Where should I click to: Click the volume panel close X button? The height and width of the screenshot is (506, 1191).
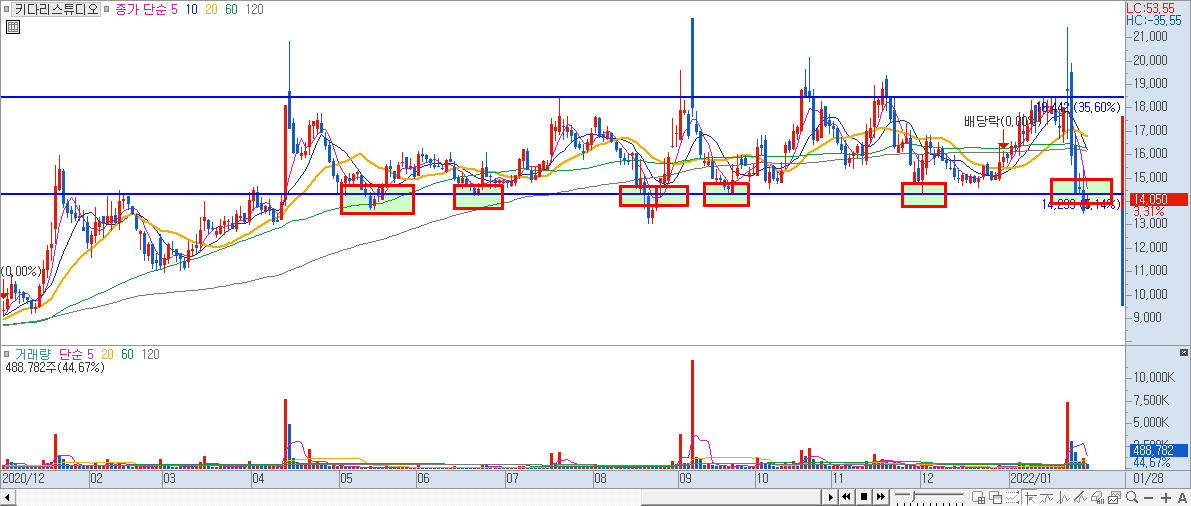coord(1184,354)
